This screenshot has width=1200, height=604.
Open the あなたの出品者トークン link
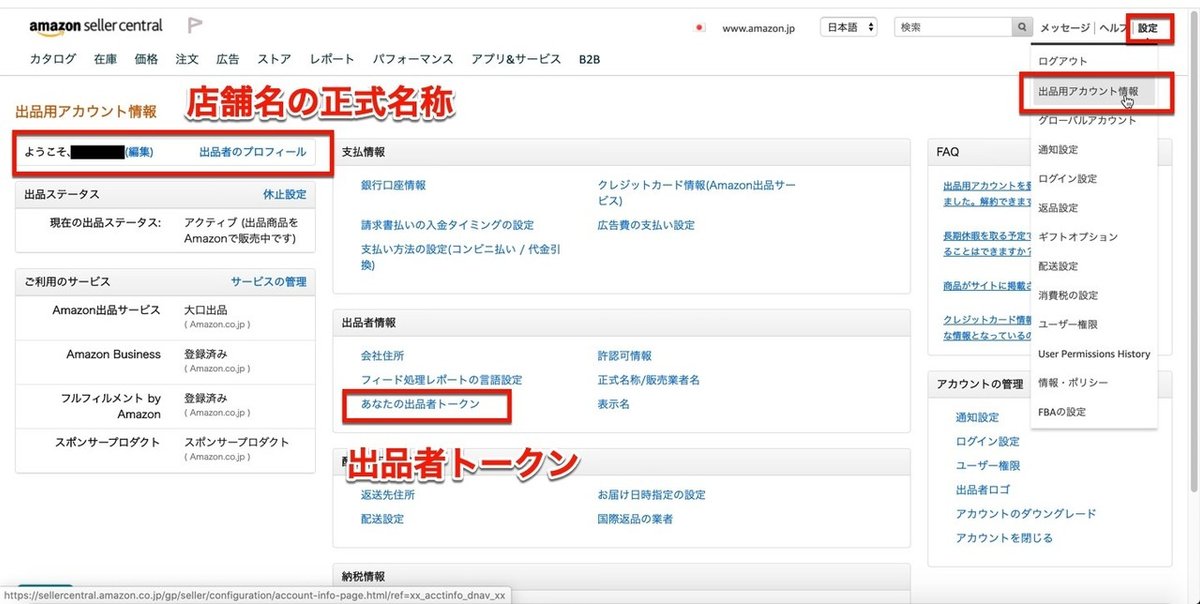tap(420, 404)
